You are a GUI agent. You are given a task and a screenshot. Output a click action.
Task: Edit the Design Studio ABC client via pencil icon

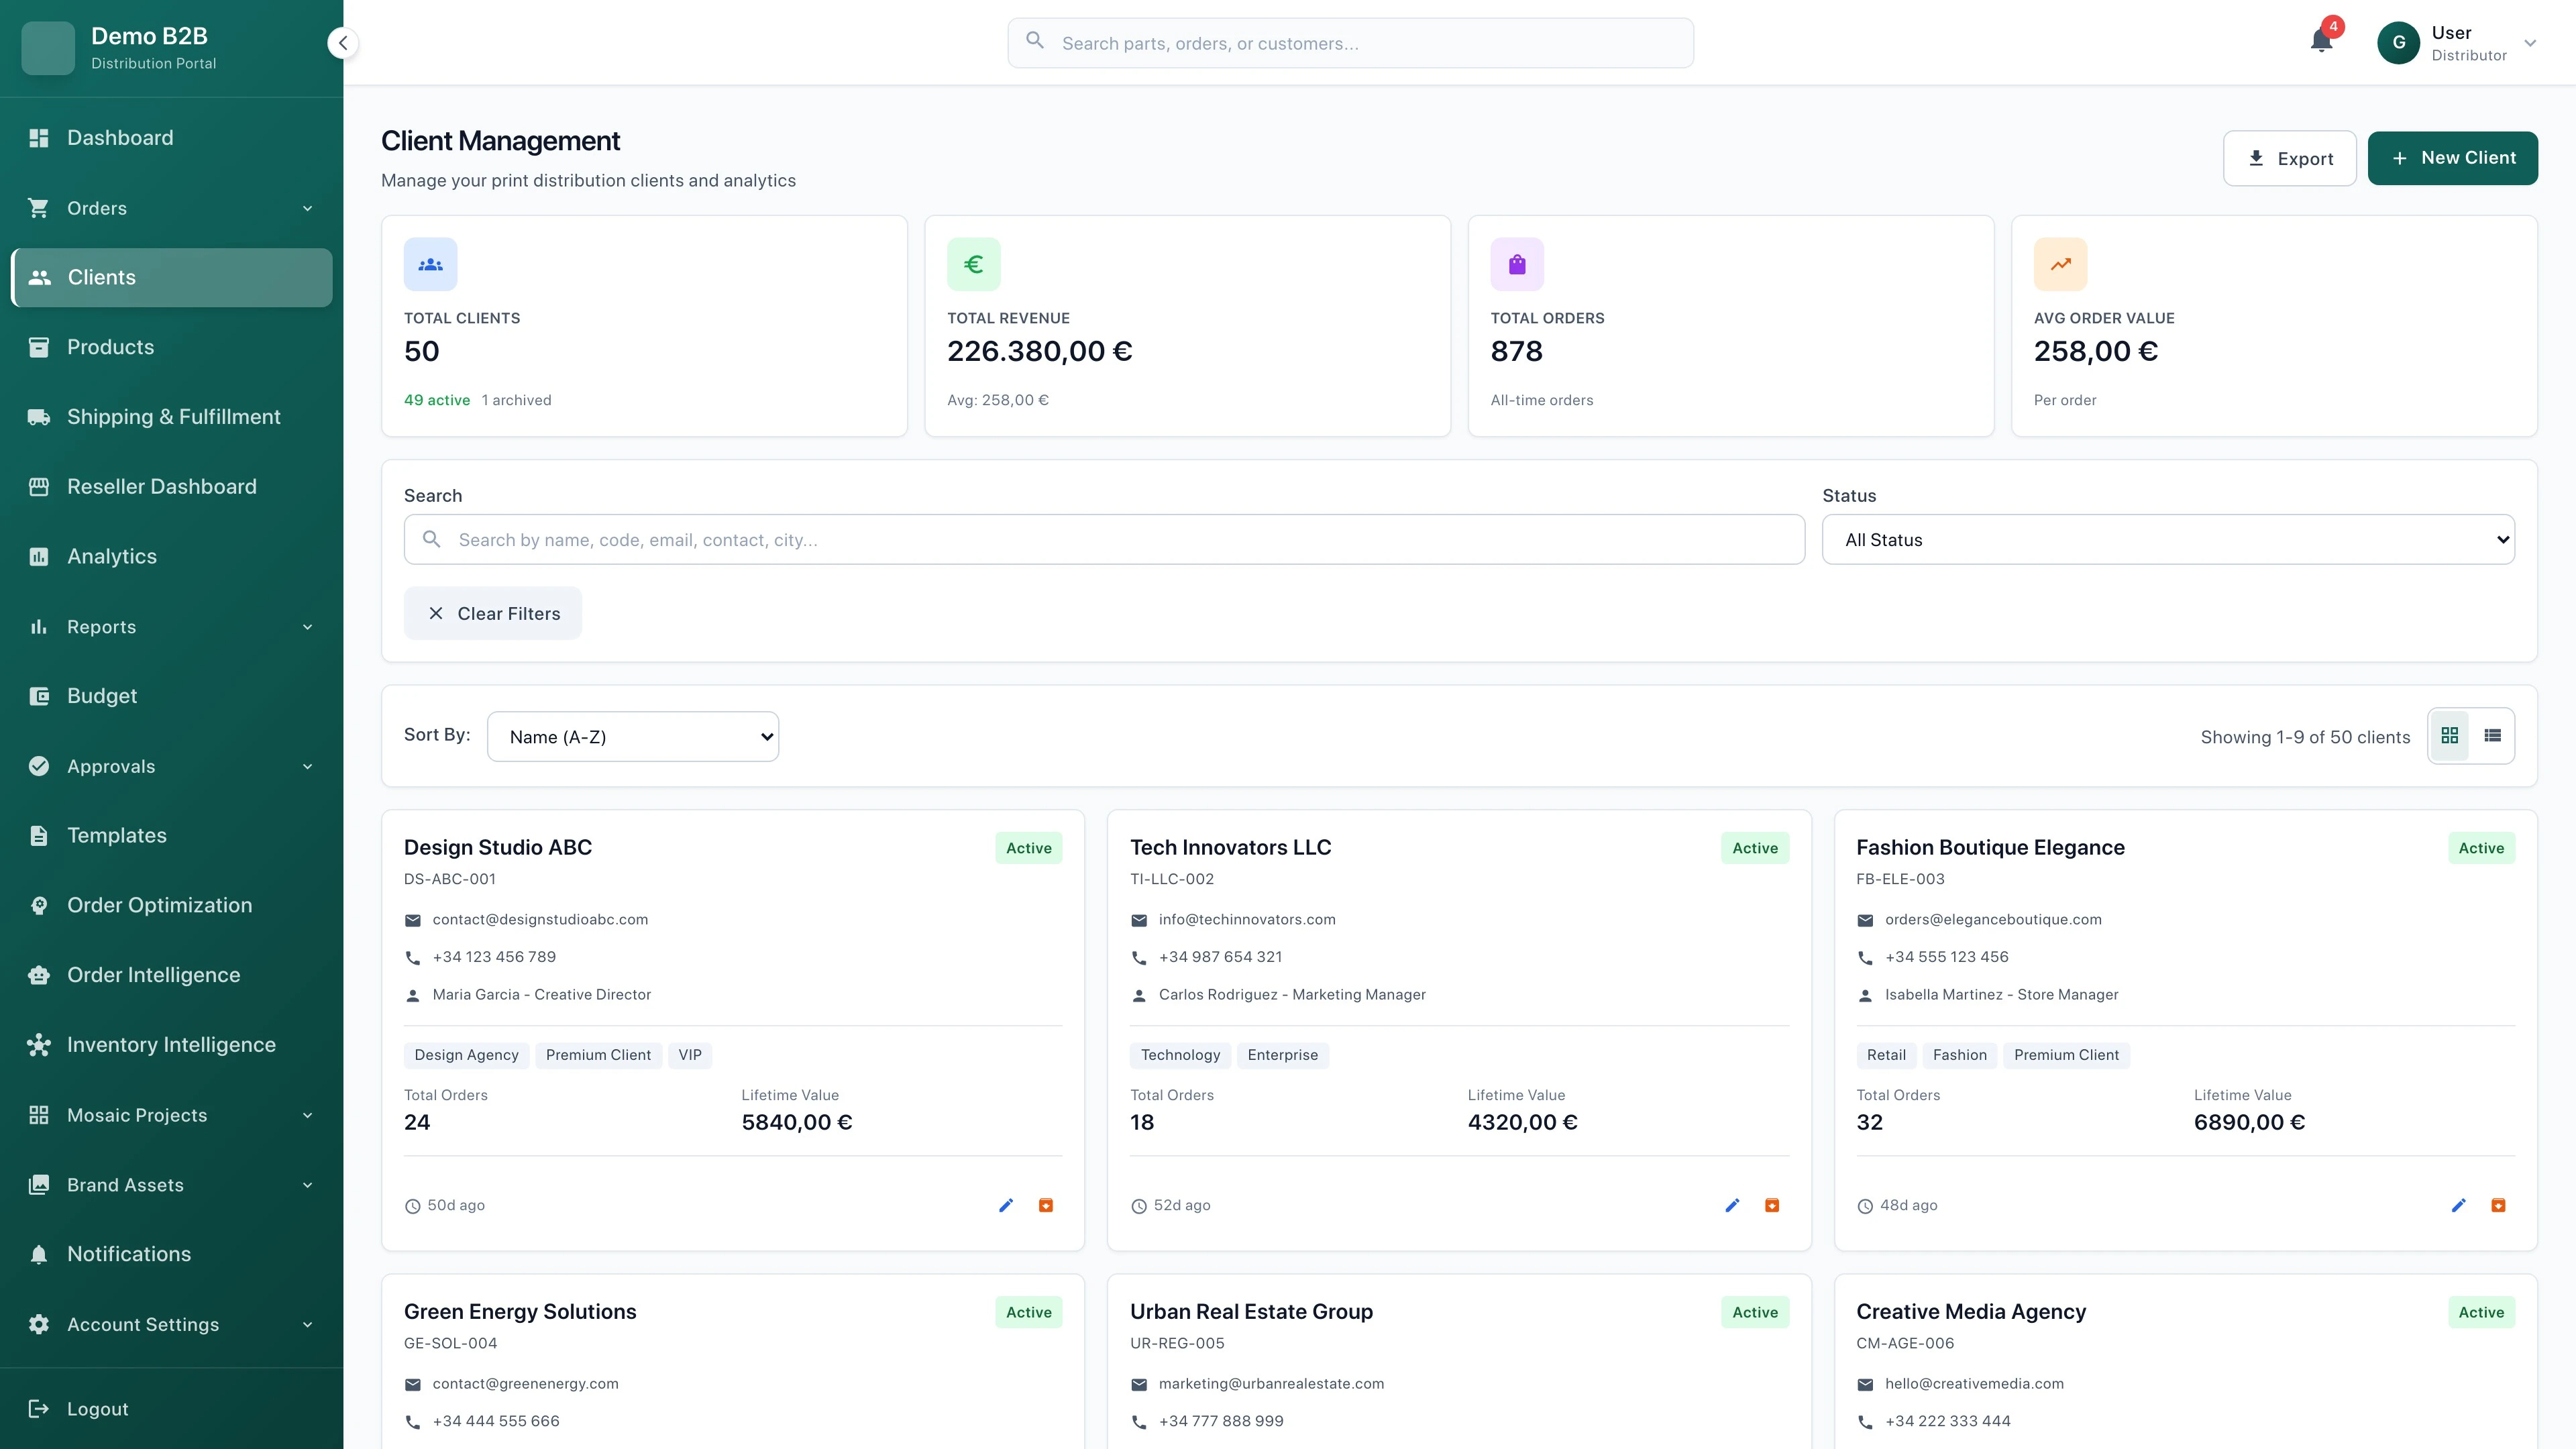[x=1006, y=1205]
